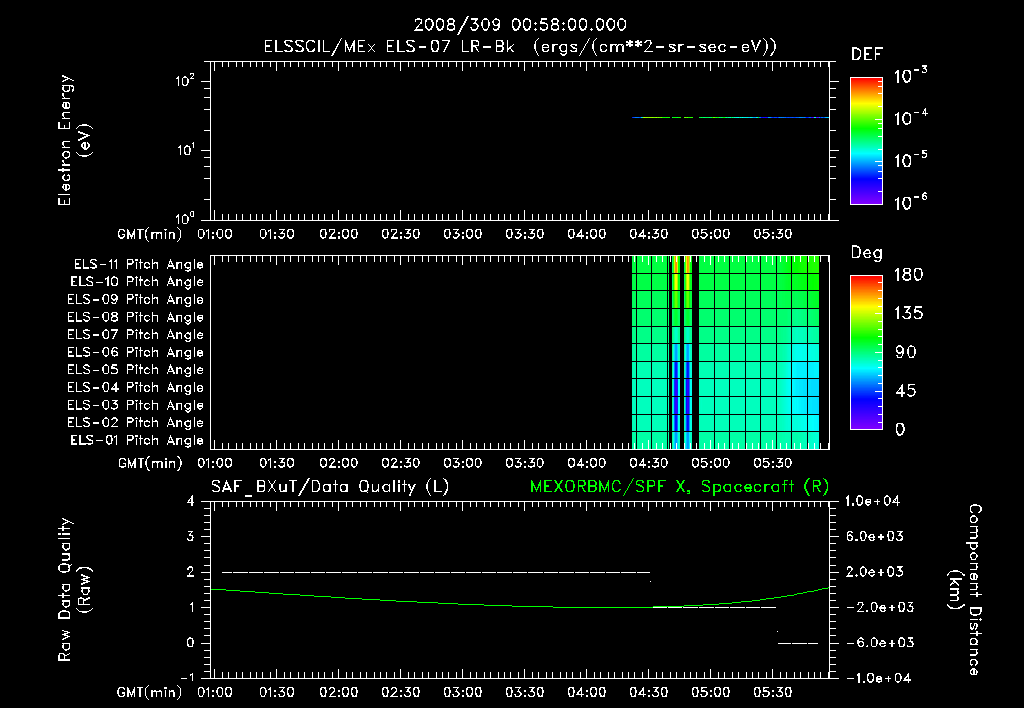The height and width of the screenshot is (708, 1024).
Task: Select the ELS-07 Pitch Angle row label
Action: pyautogui.click(x=135, y=334)
